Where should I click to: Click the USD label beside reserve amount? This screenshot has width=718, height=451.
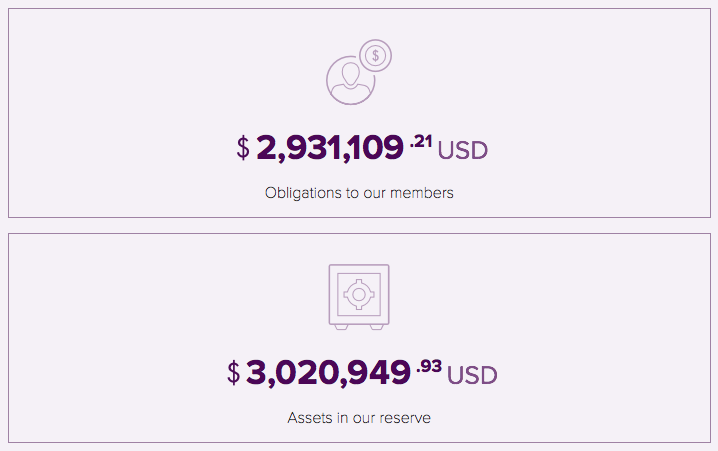point(472,375)
